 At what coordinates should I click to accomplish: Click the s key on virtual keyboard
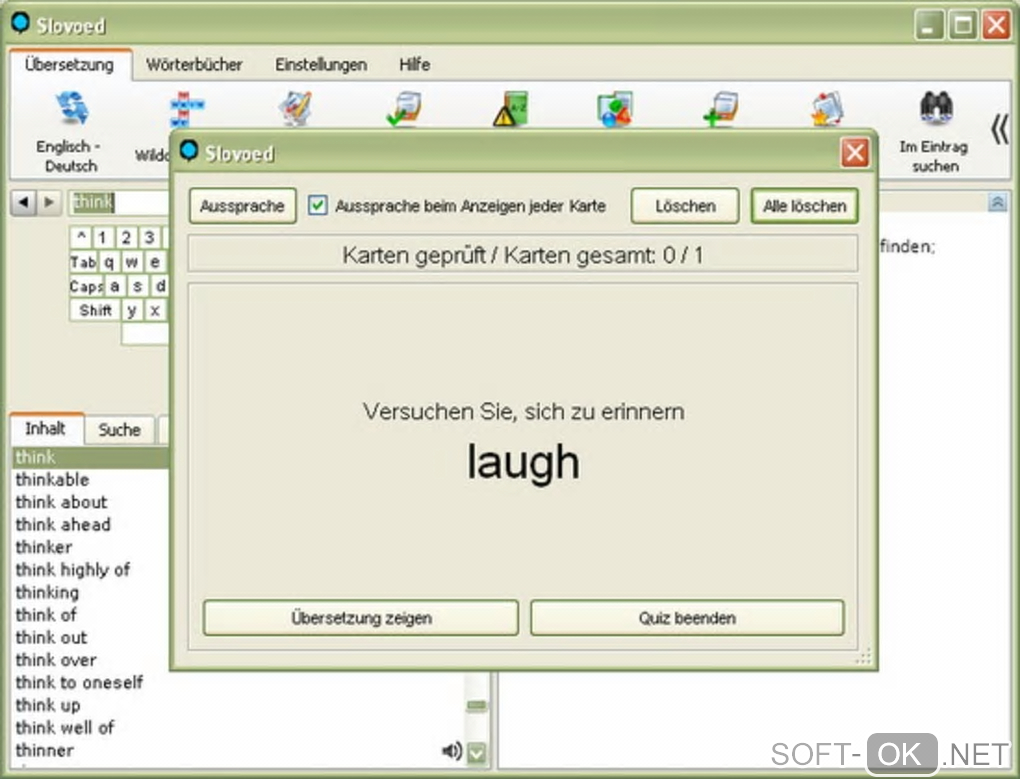coord(137,286)
